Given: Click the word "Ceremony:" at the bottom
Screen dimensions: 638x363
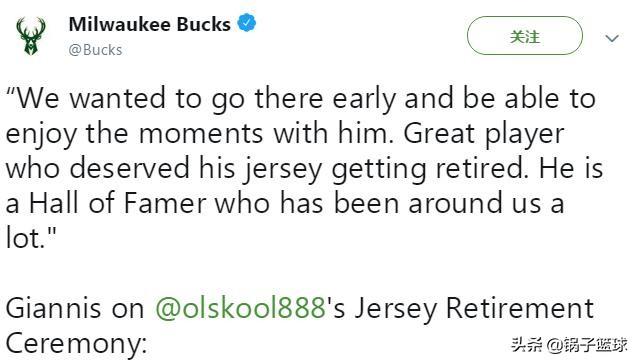Looking at the screenshot, I should point(76,343).
